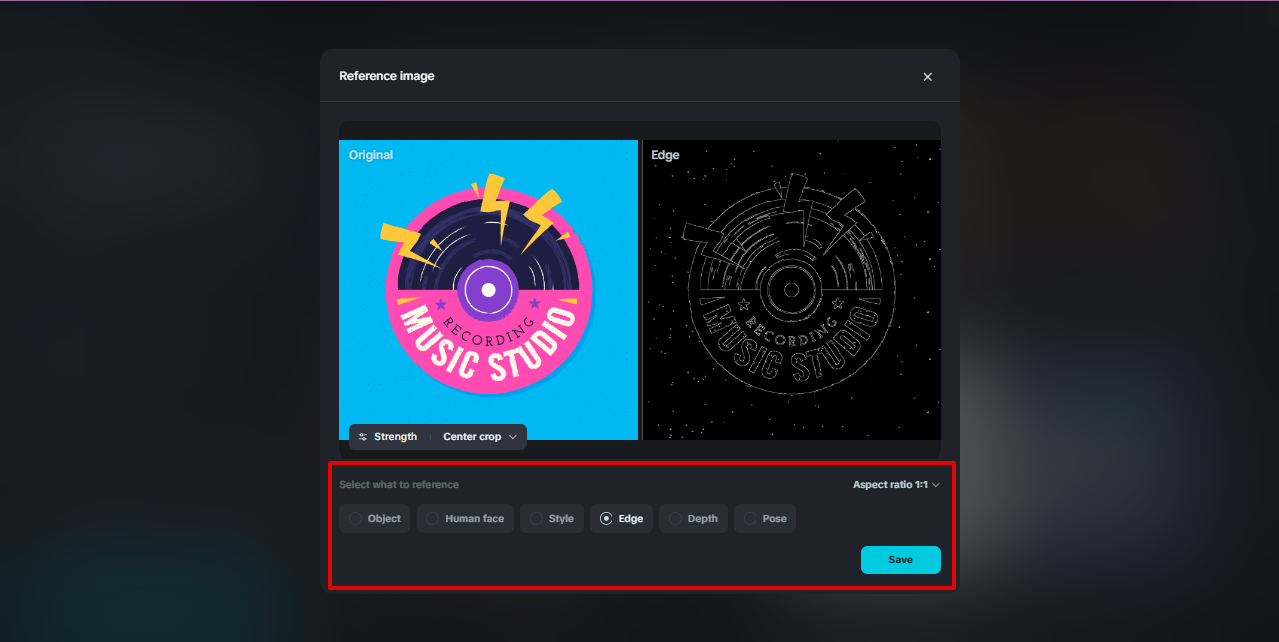Select the Human face reference option
Screen dimensions: 1279x642
pyautogui.click(x=465, y=519)
